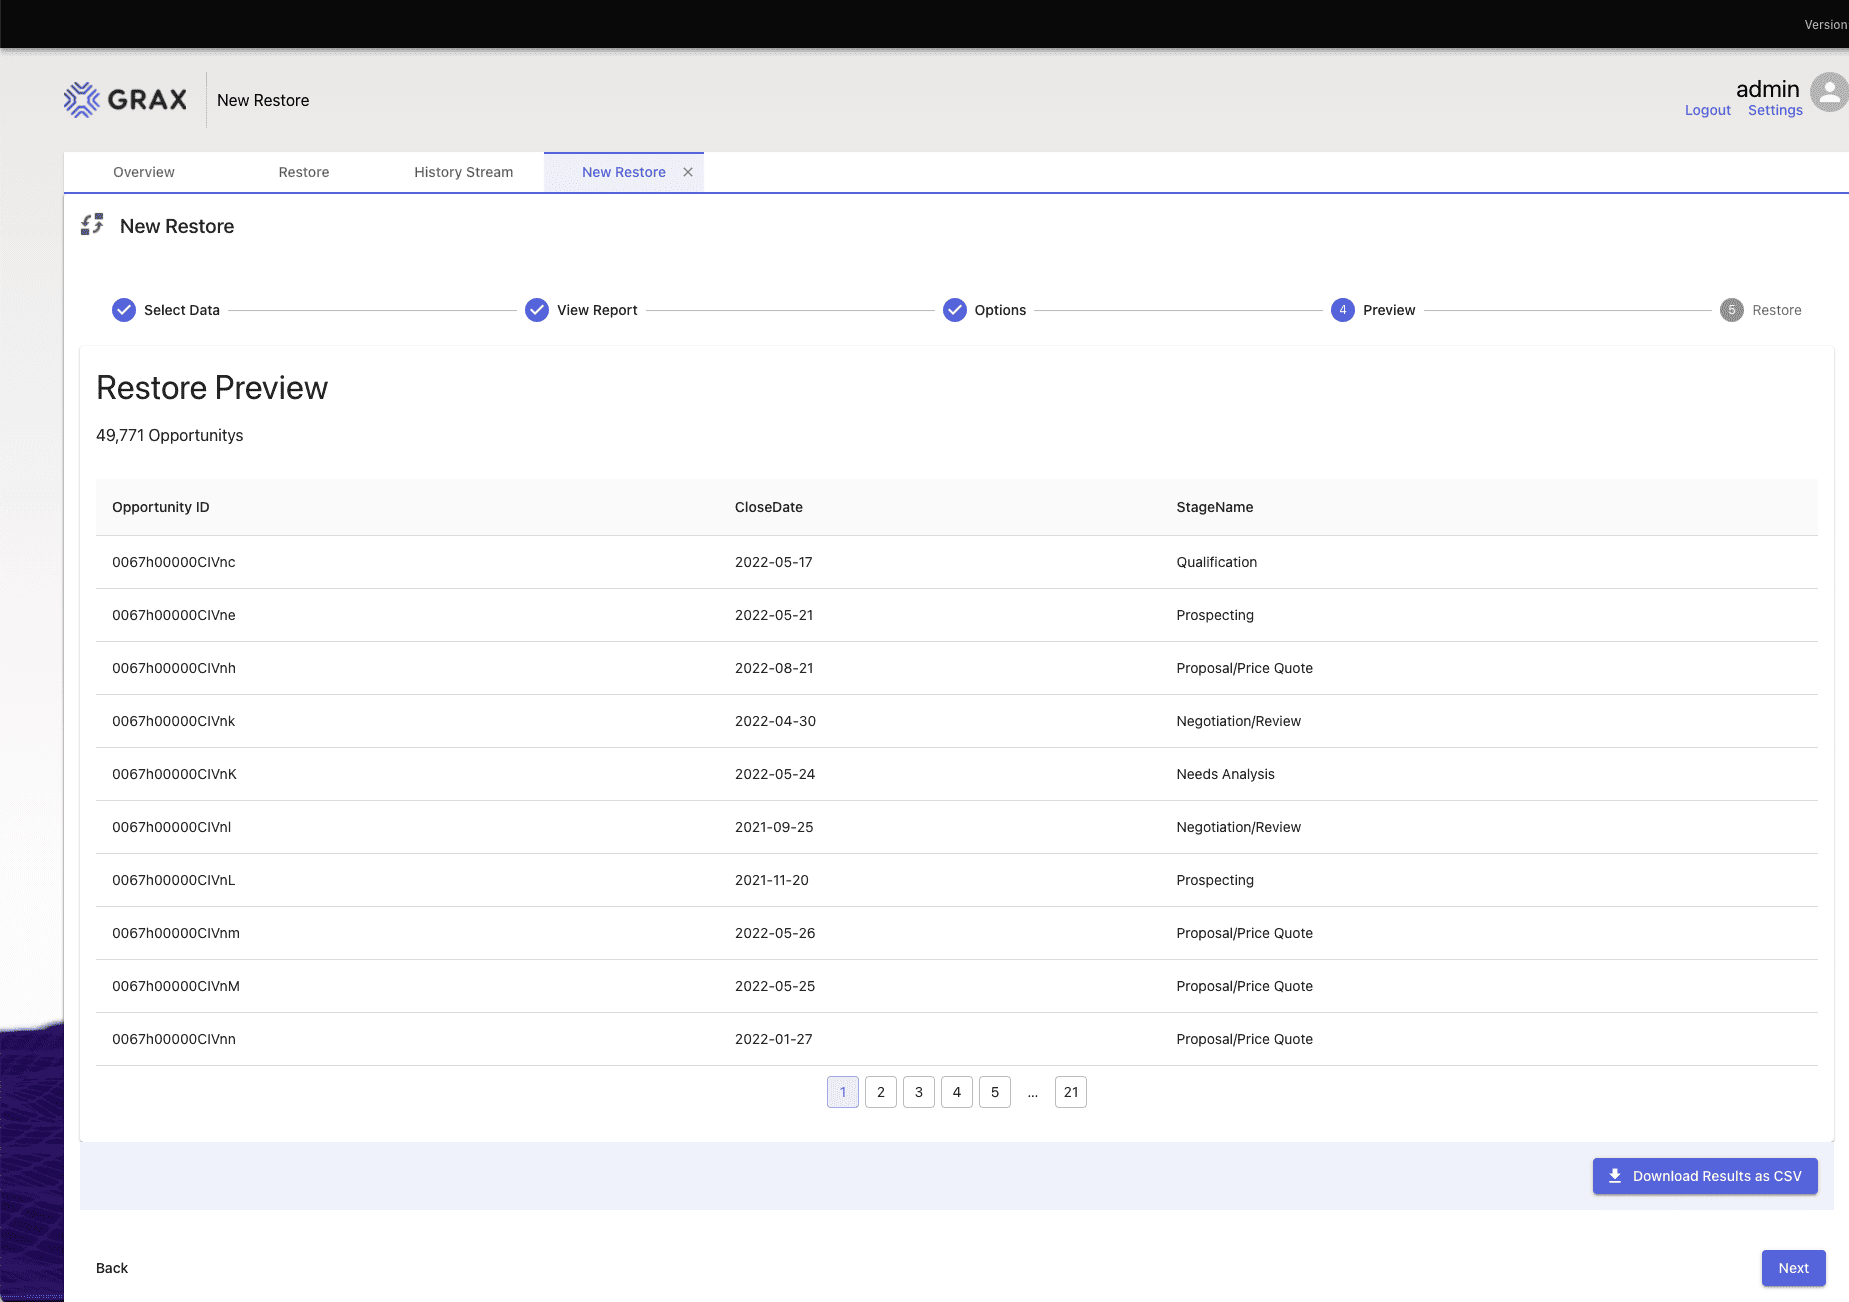Click the Preview step label
This screenshot has height=1302, width=1849.
(x=1389, y=310)
